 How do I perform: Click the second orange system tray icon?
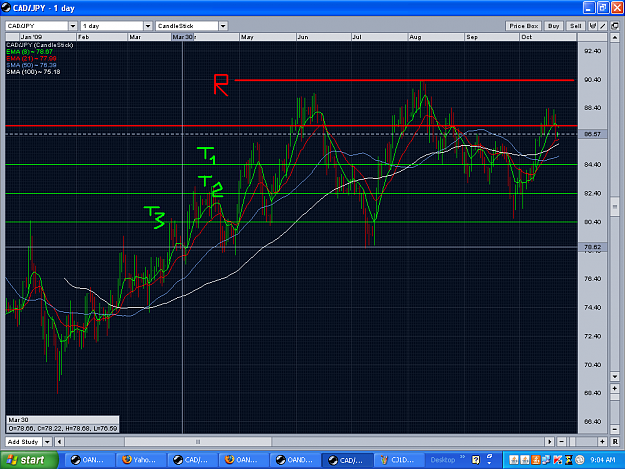pos(525,460)
